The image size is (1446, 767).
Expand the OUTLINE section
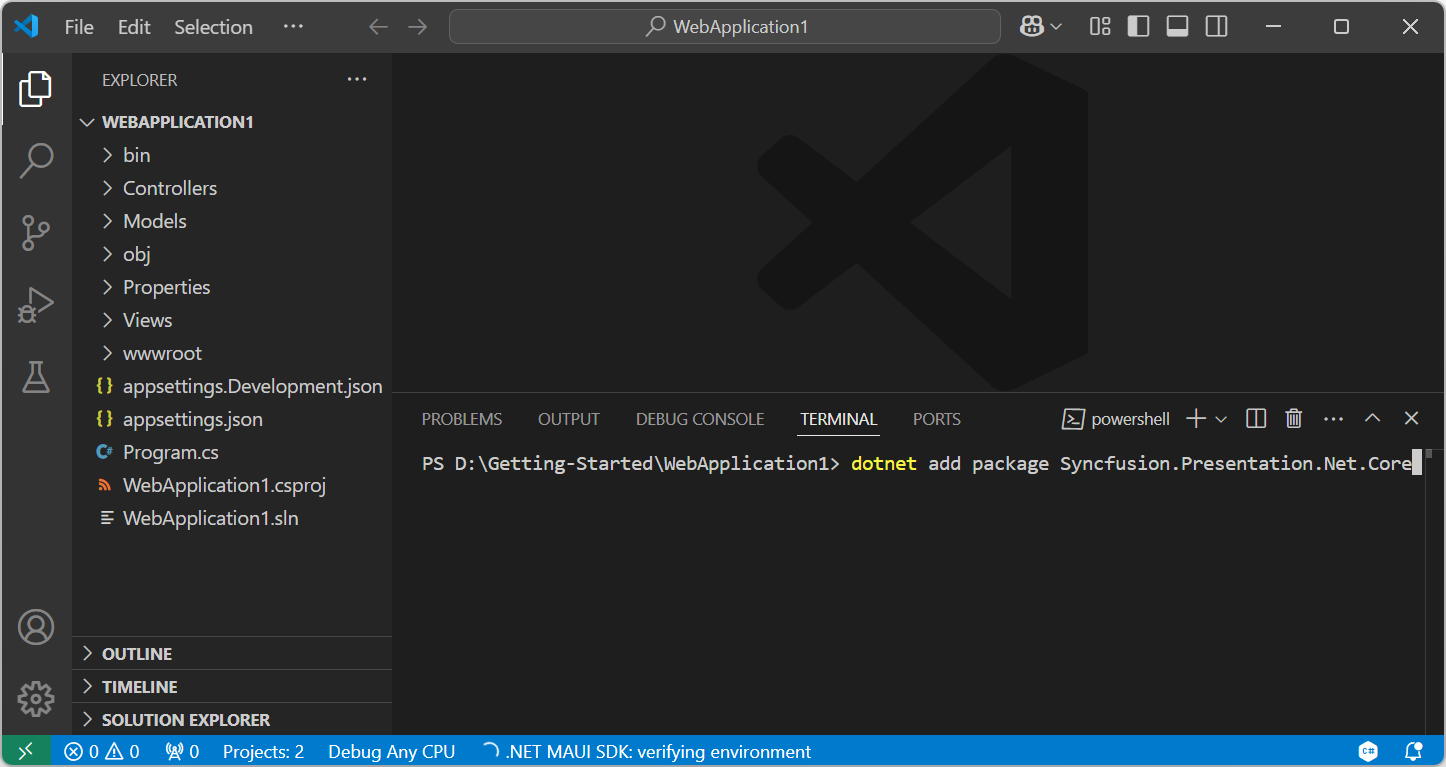point(232,654)
